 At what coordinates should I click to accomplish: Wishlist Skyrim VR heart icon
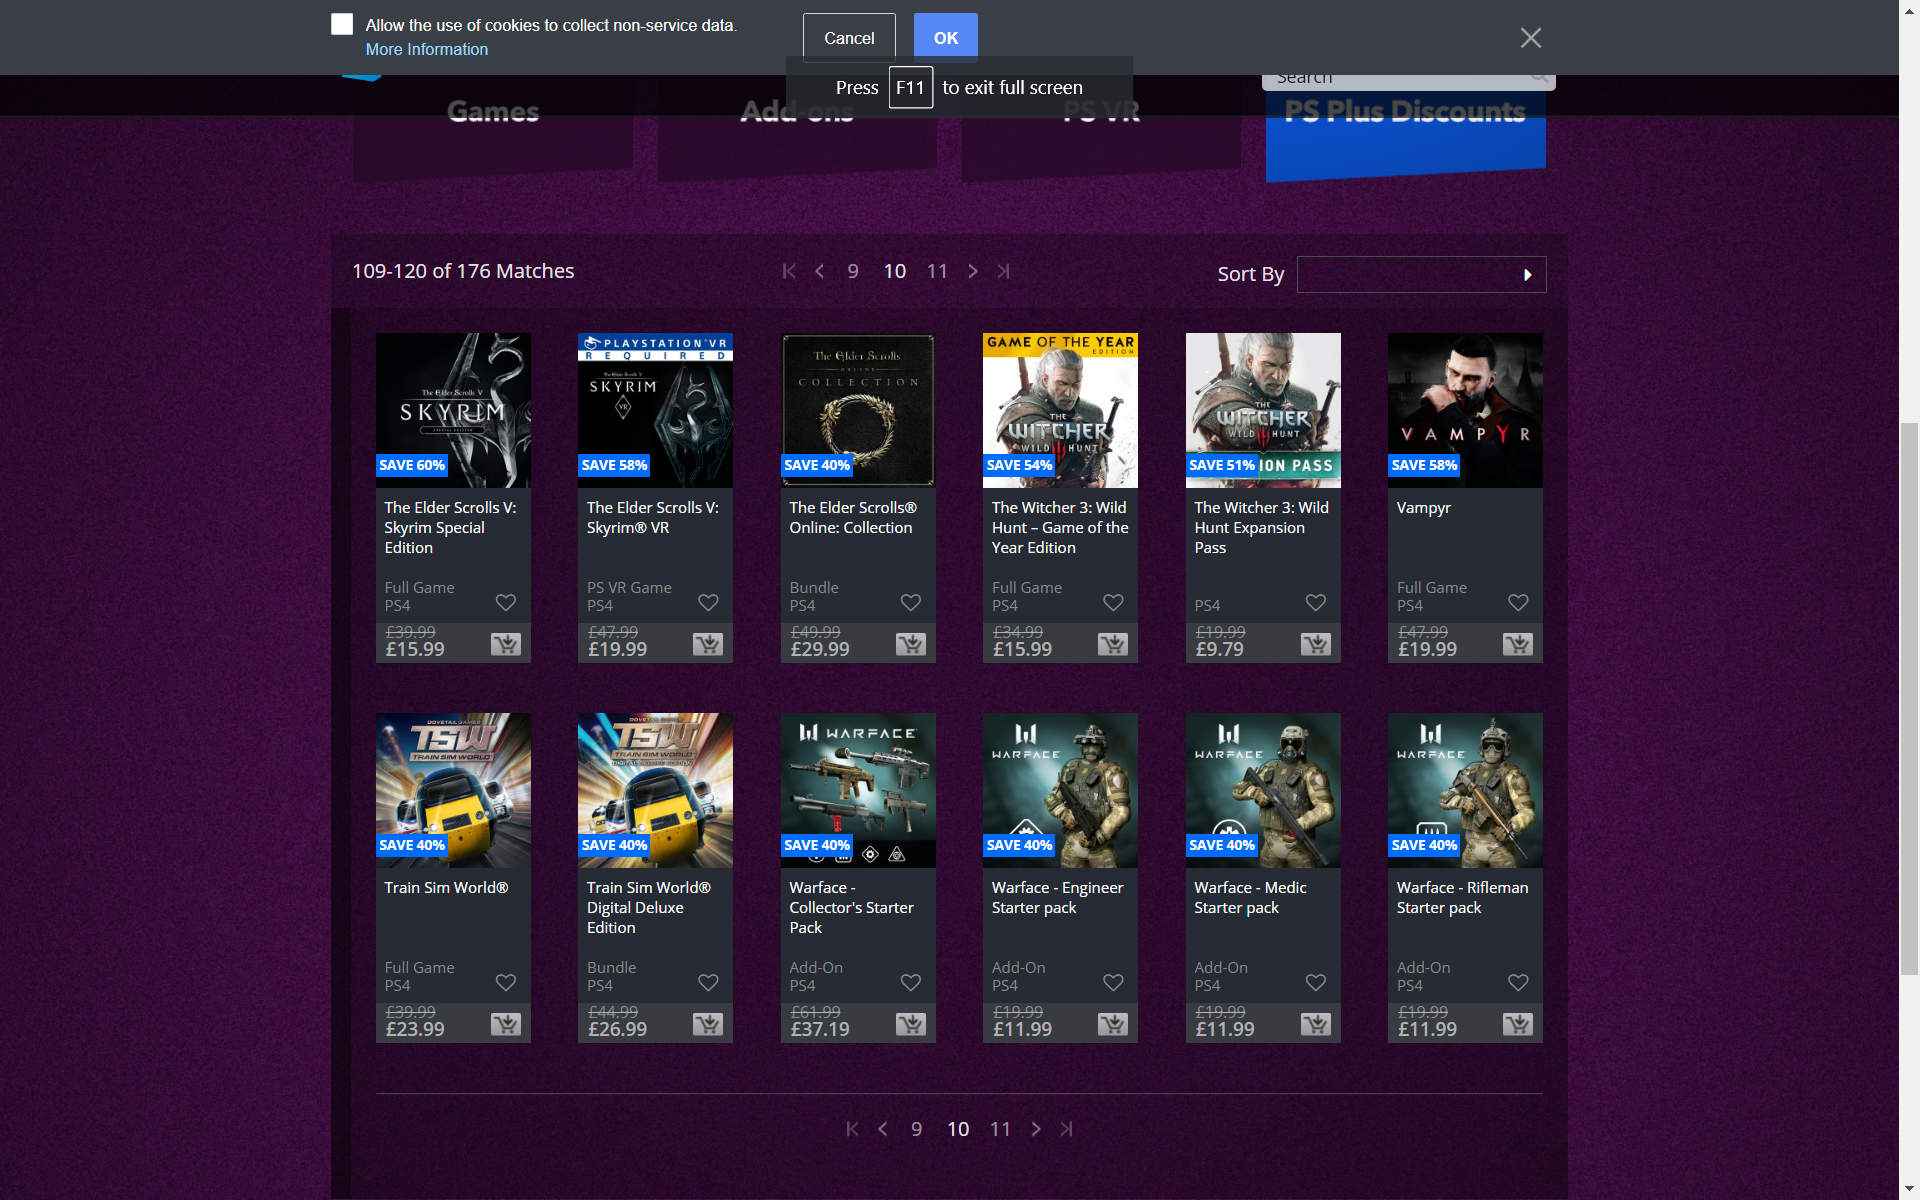point(708,602)
